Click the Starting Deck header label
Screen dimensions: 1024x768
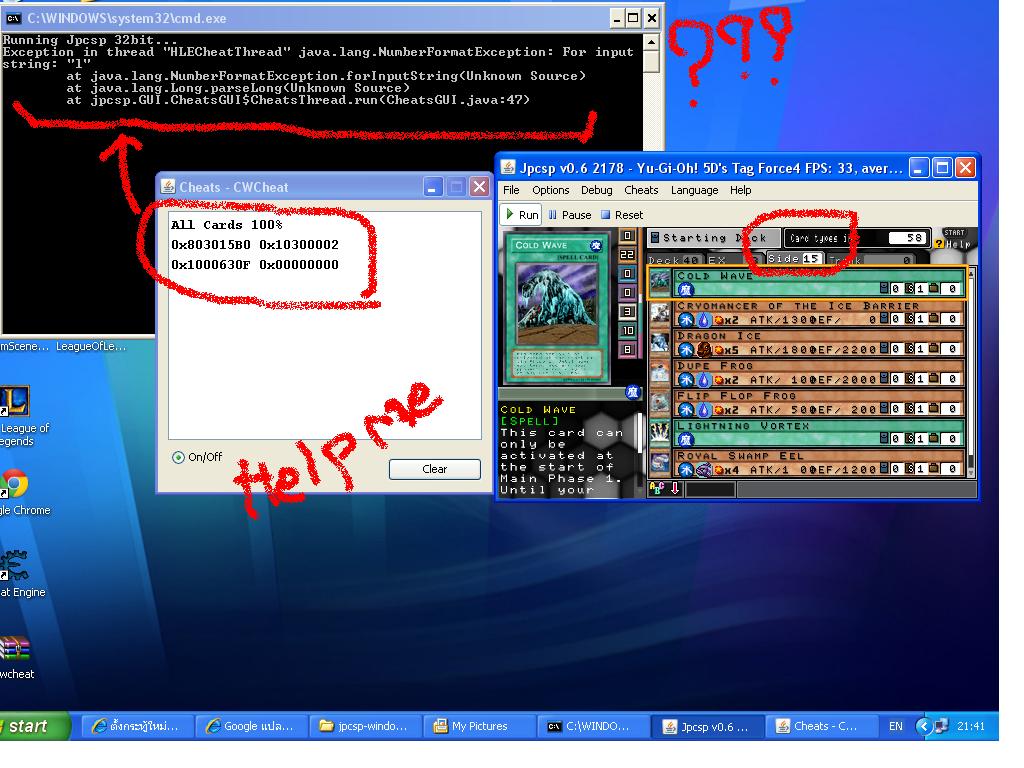[x=714, y=238]
